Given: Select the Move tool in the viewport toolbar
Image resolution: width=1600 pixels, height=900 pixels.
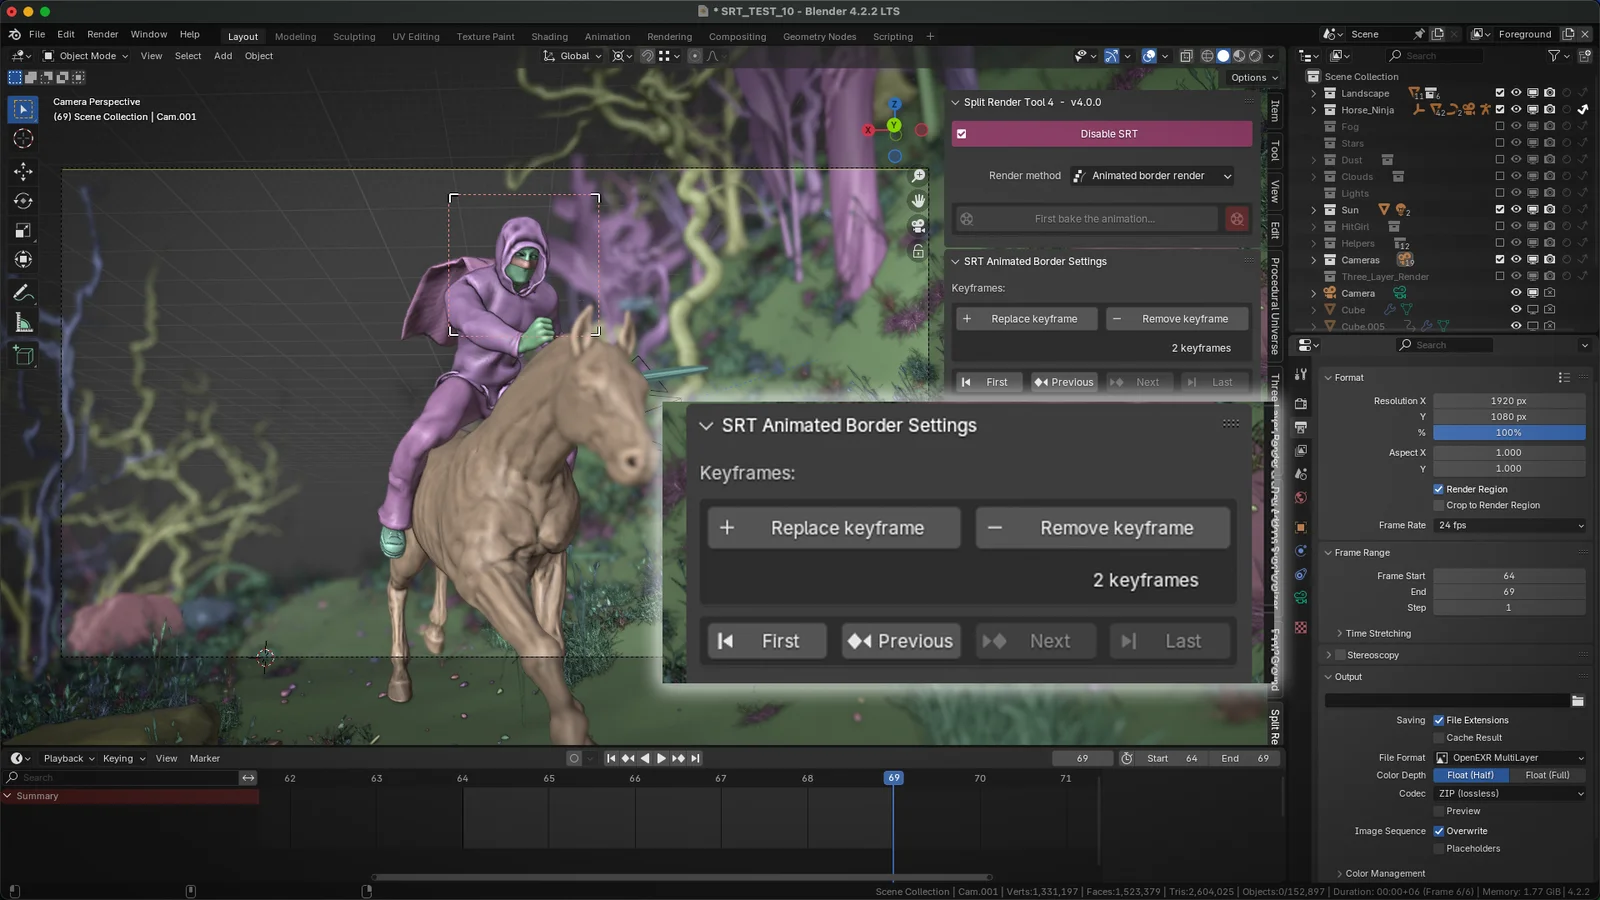Looking at the screenshot, I should (22, 169).
